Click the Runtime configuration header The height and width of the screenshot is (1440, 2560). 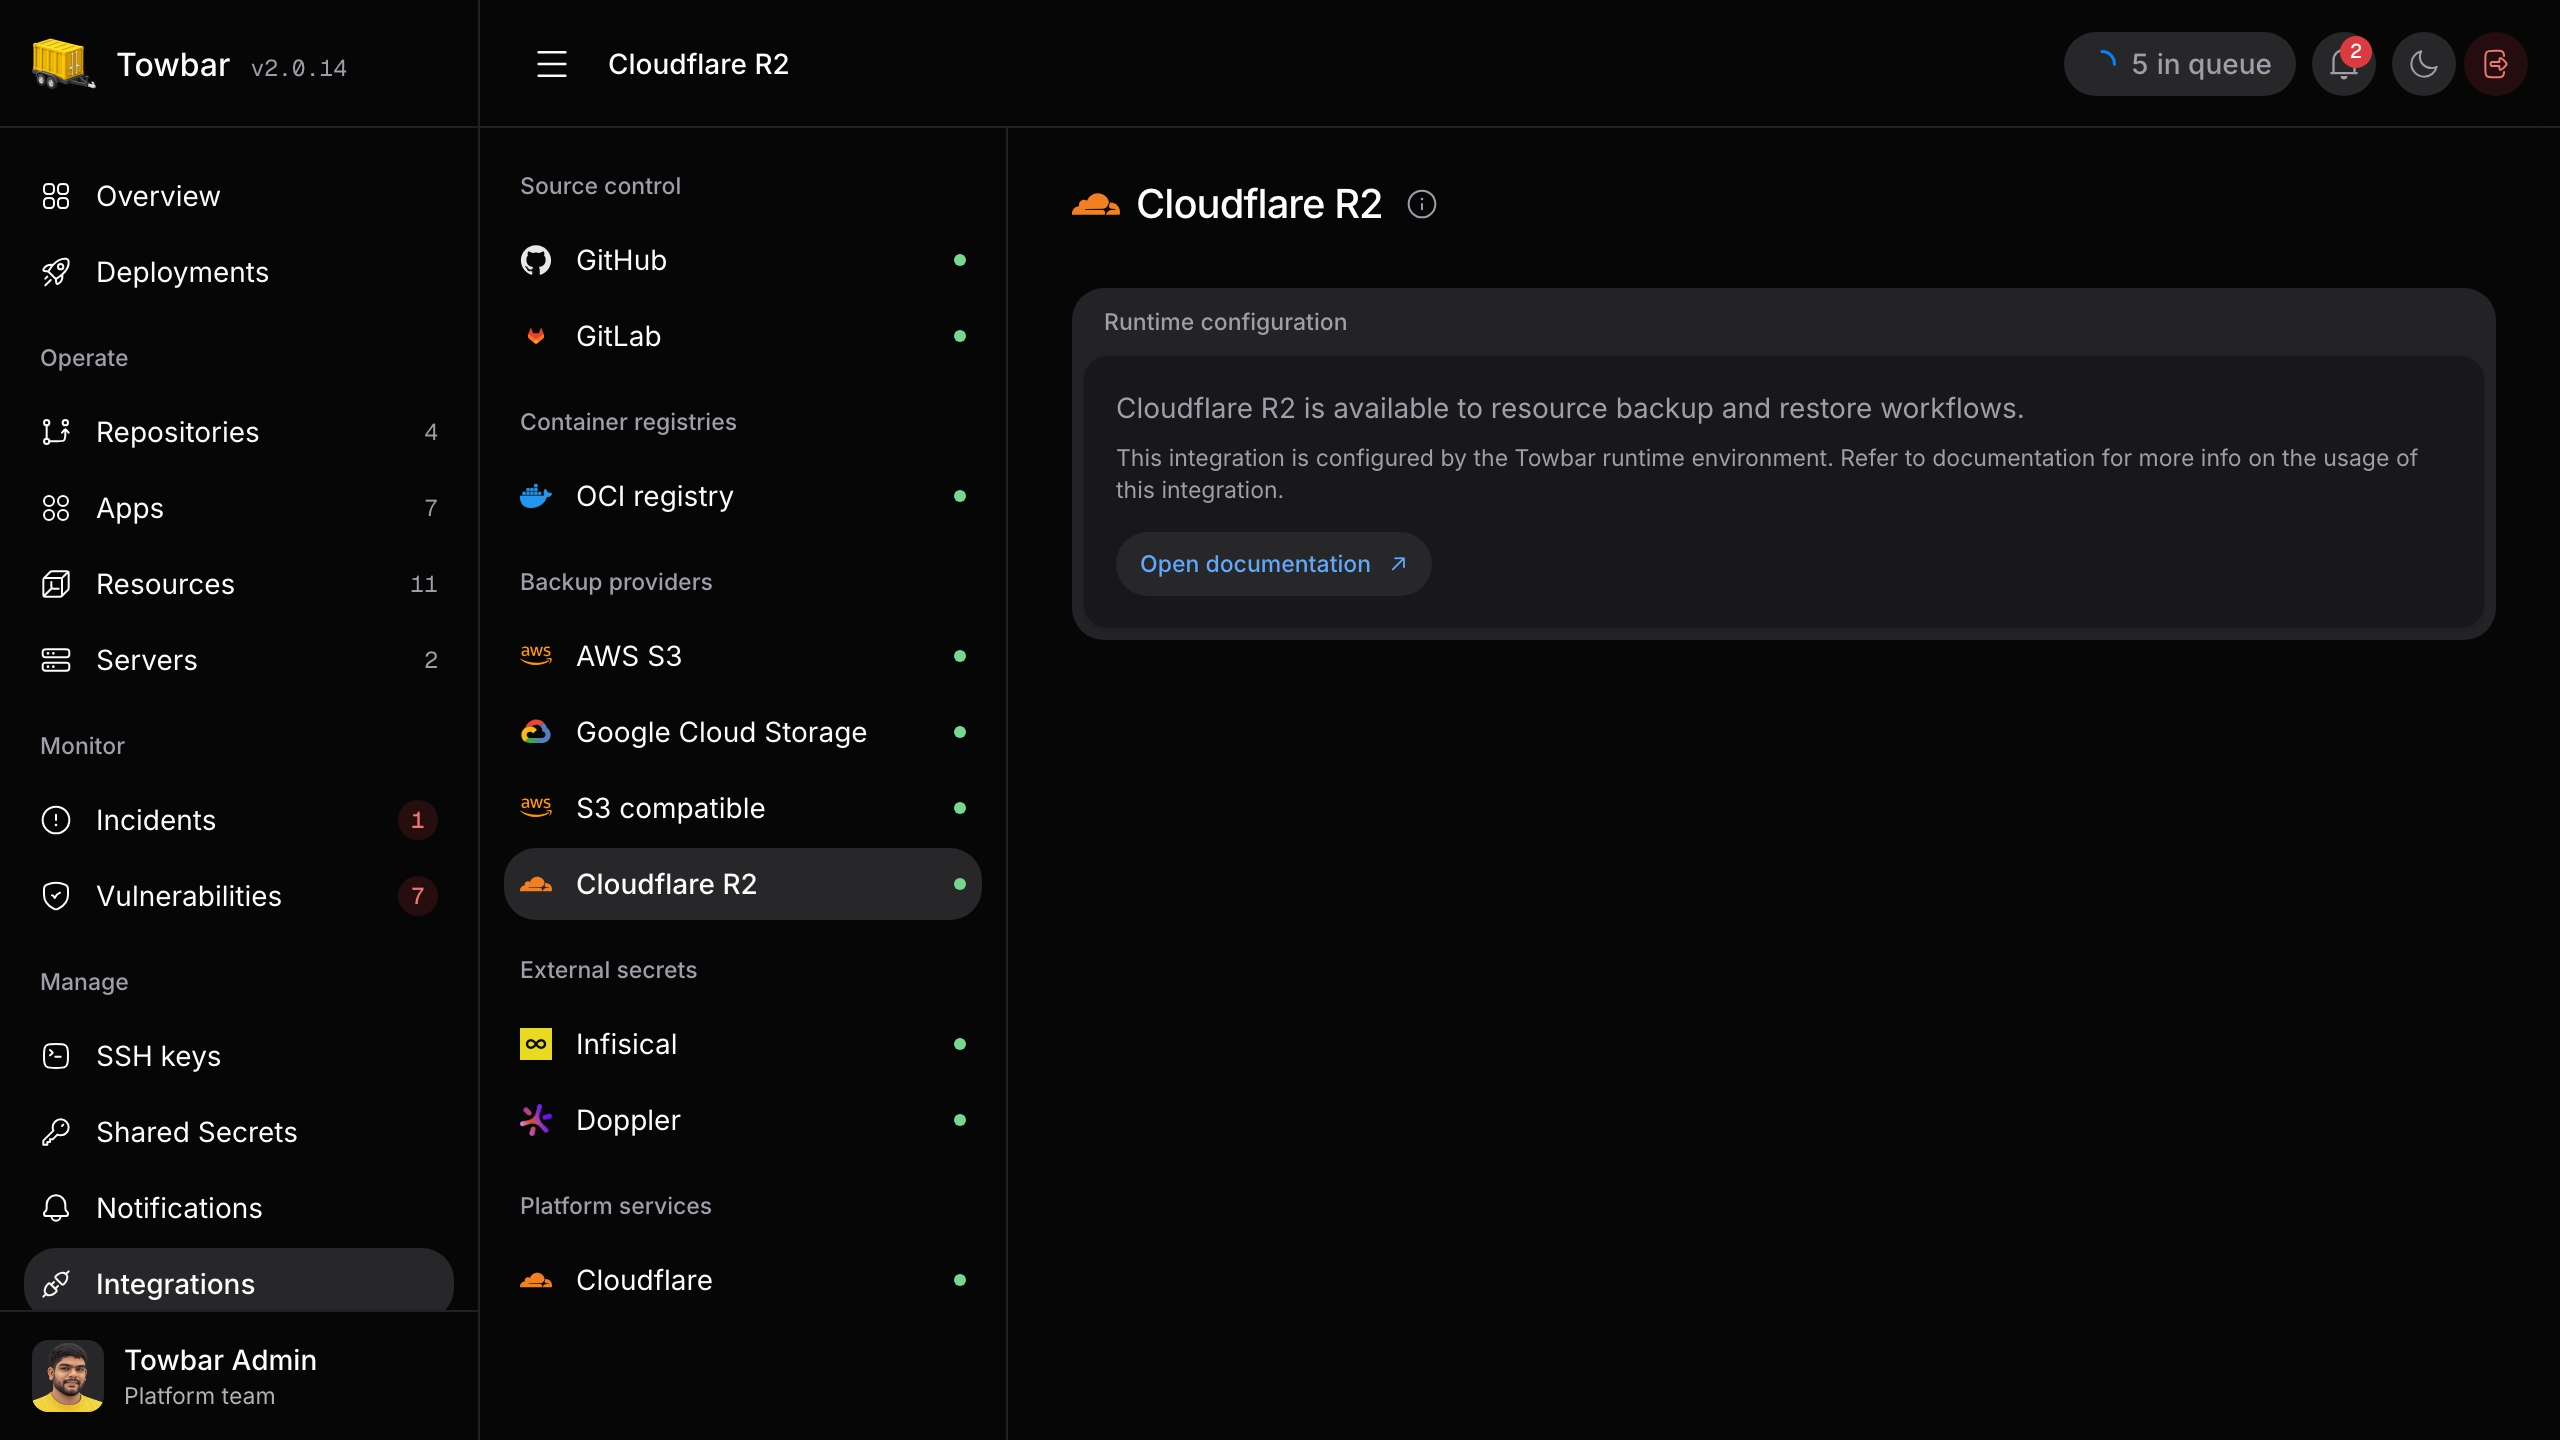(1225, 322)
